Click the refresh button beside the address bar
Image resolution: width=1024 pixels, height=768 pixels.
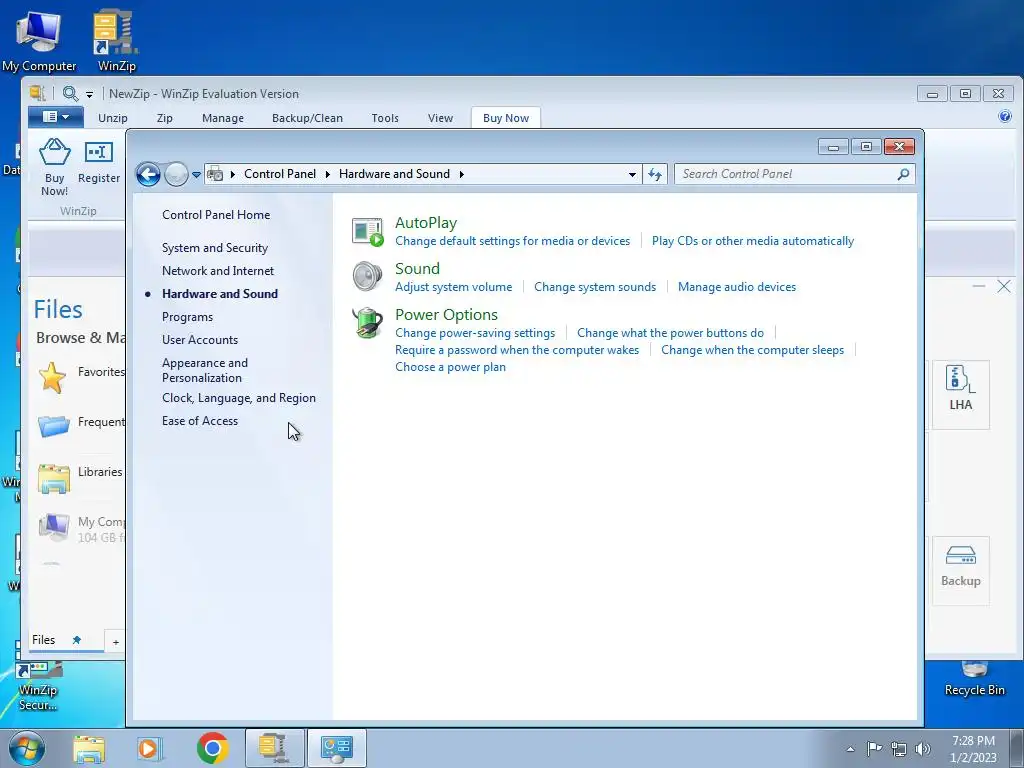(655, 174)
